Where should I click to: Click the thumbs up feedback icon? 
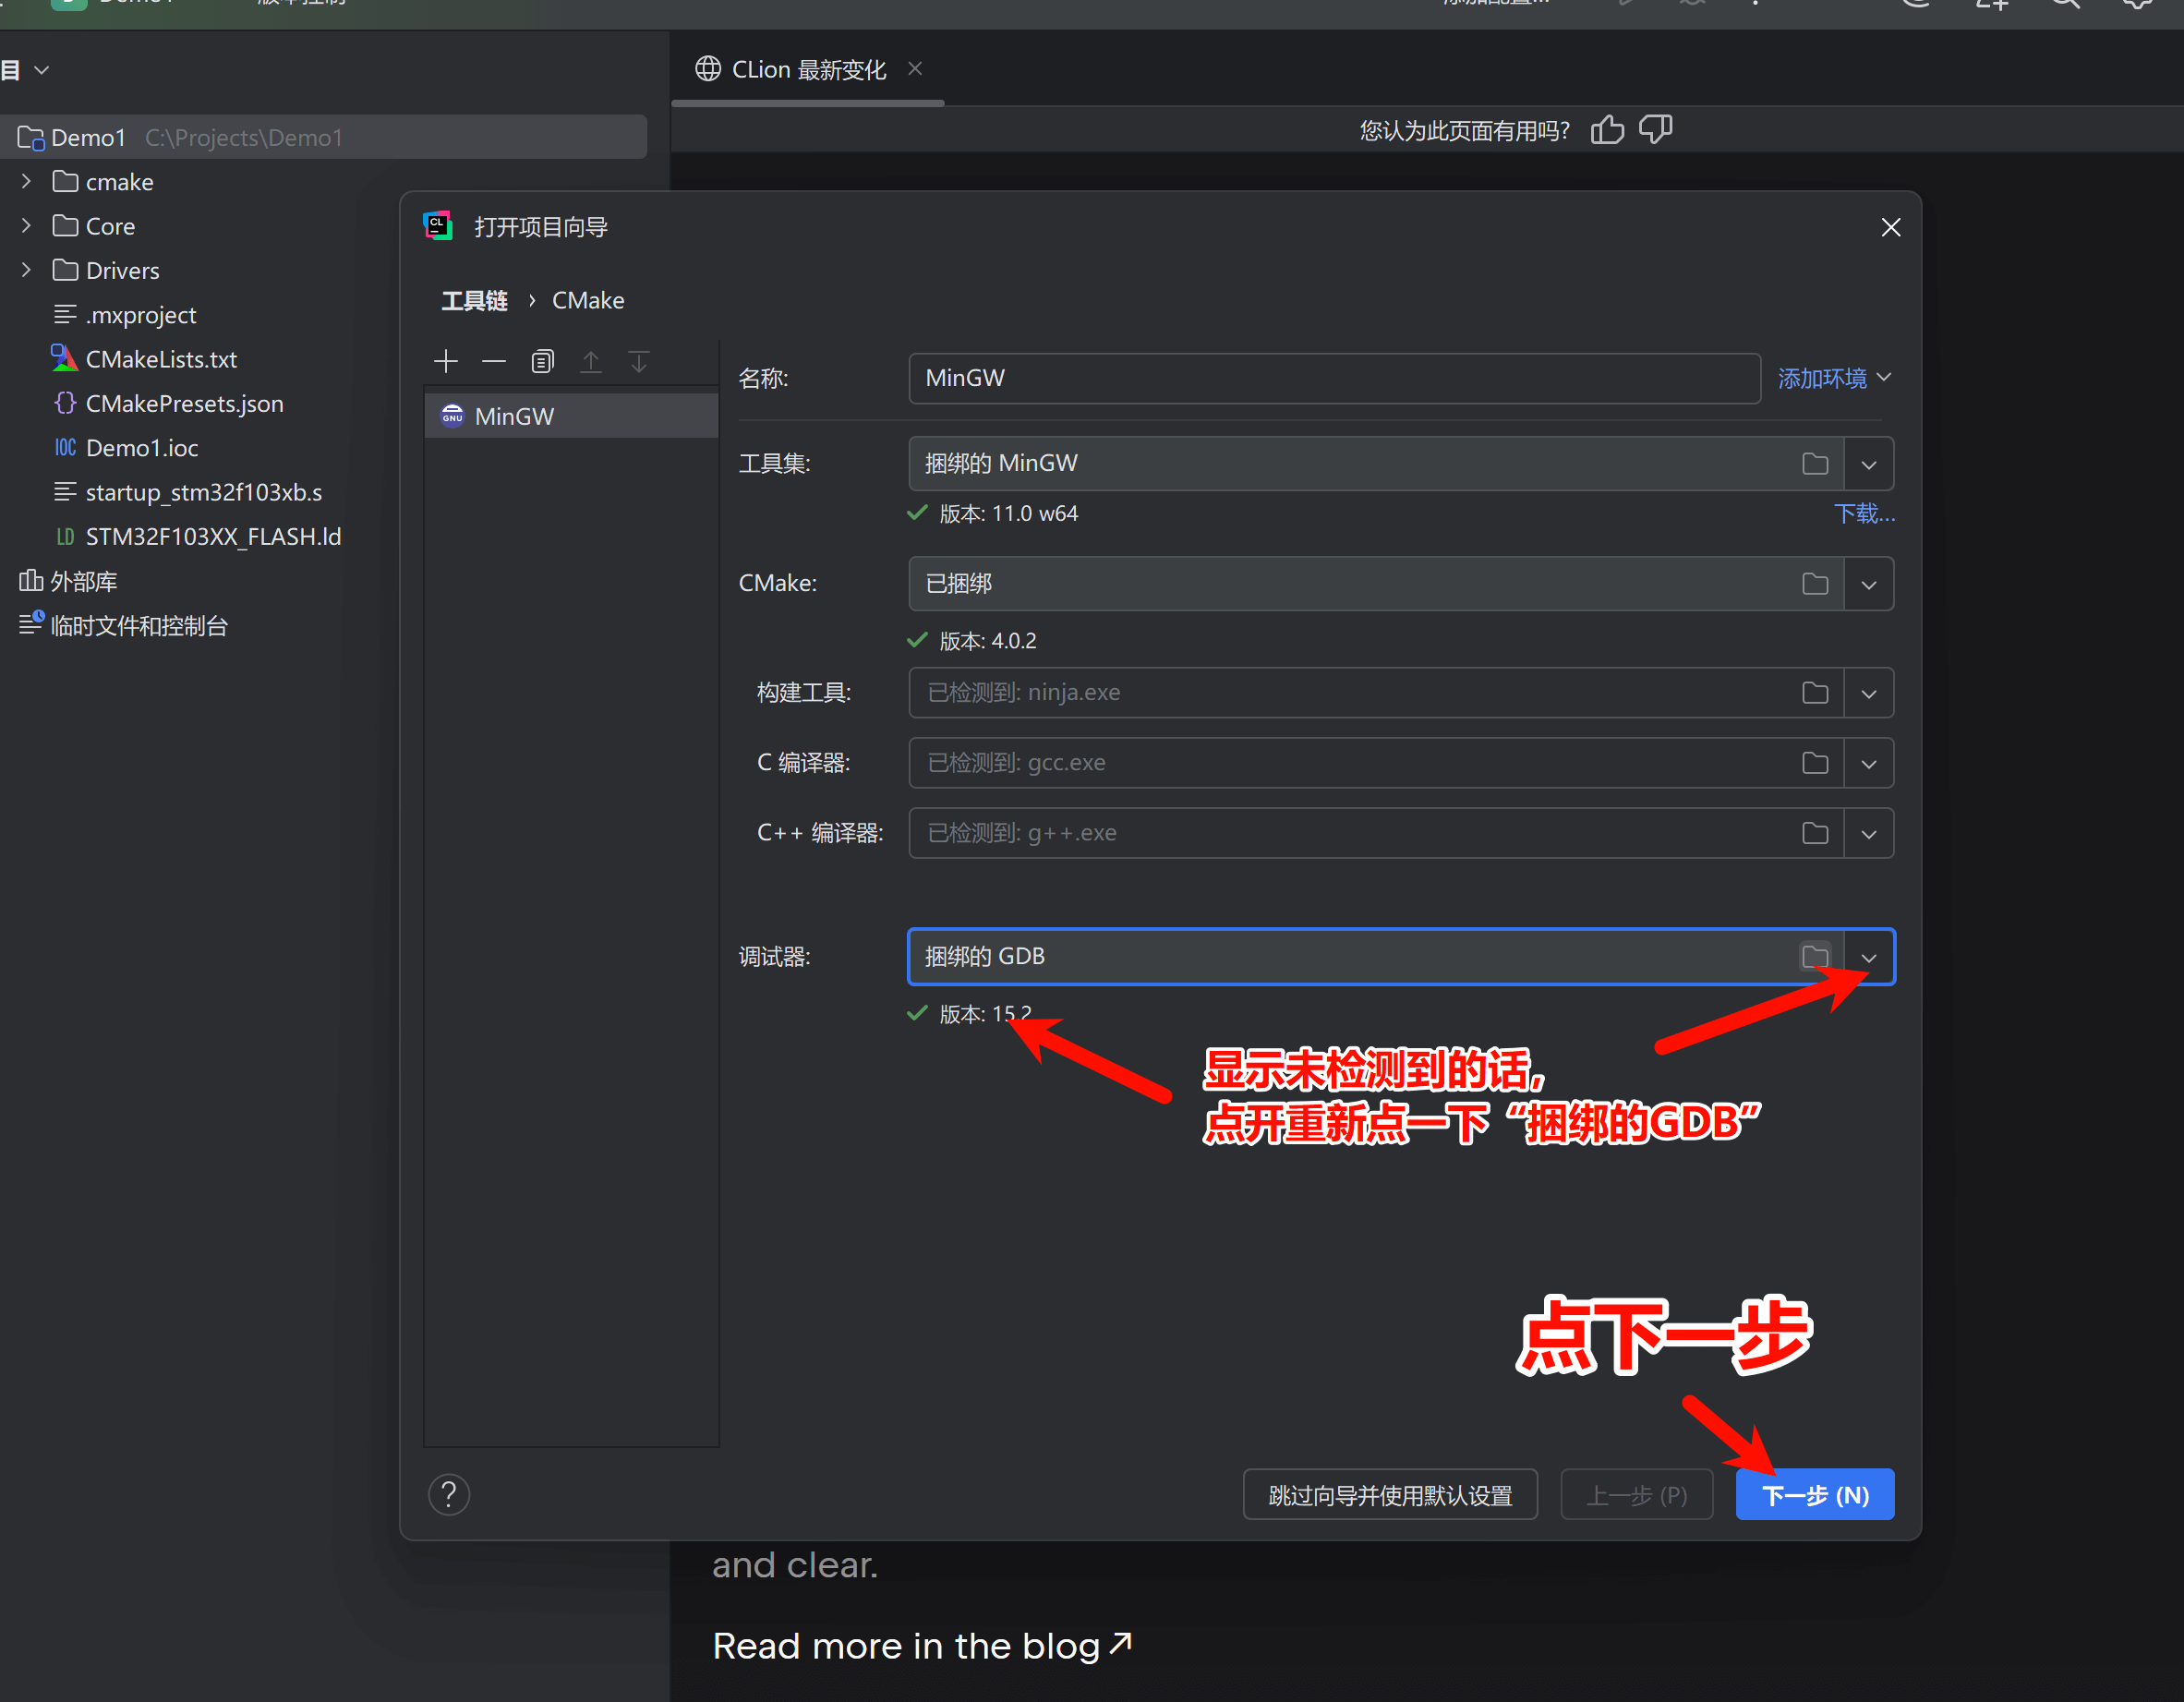(1607, 130)
